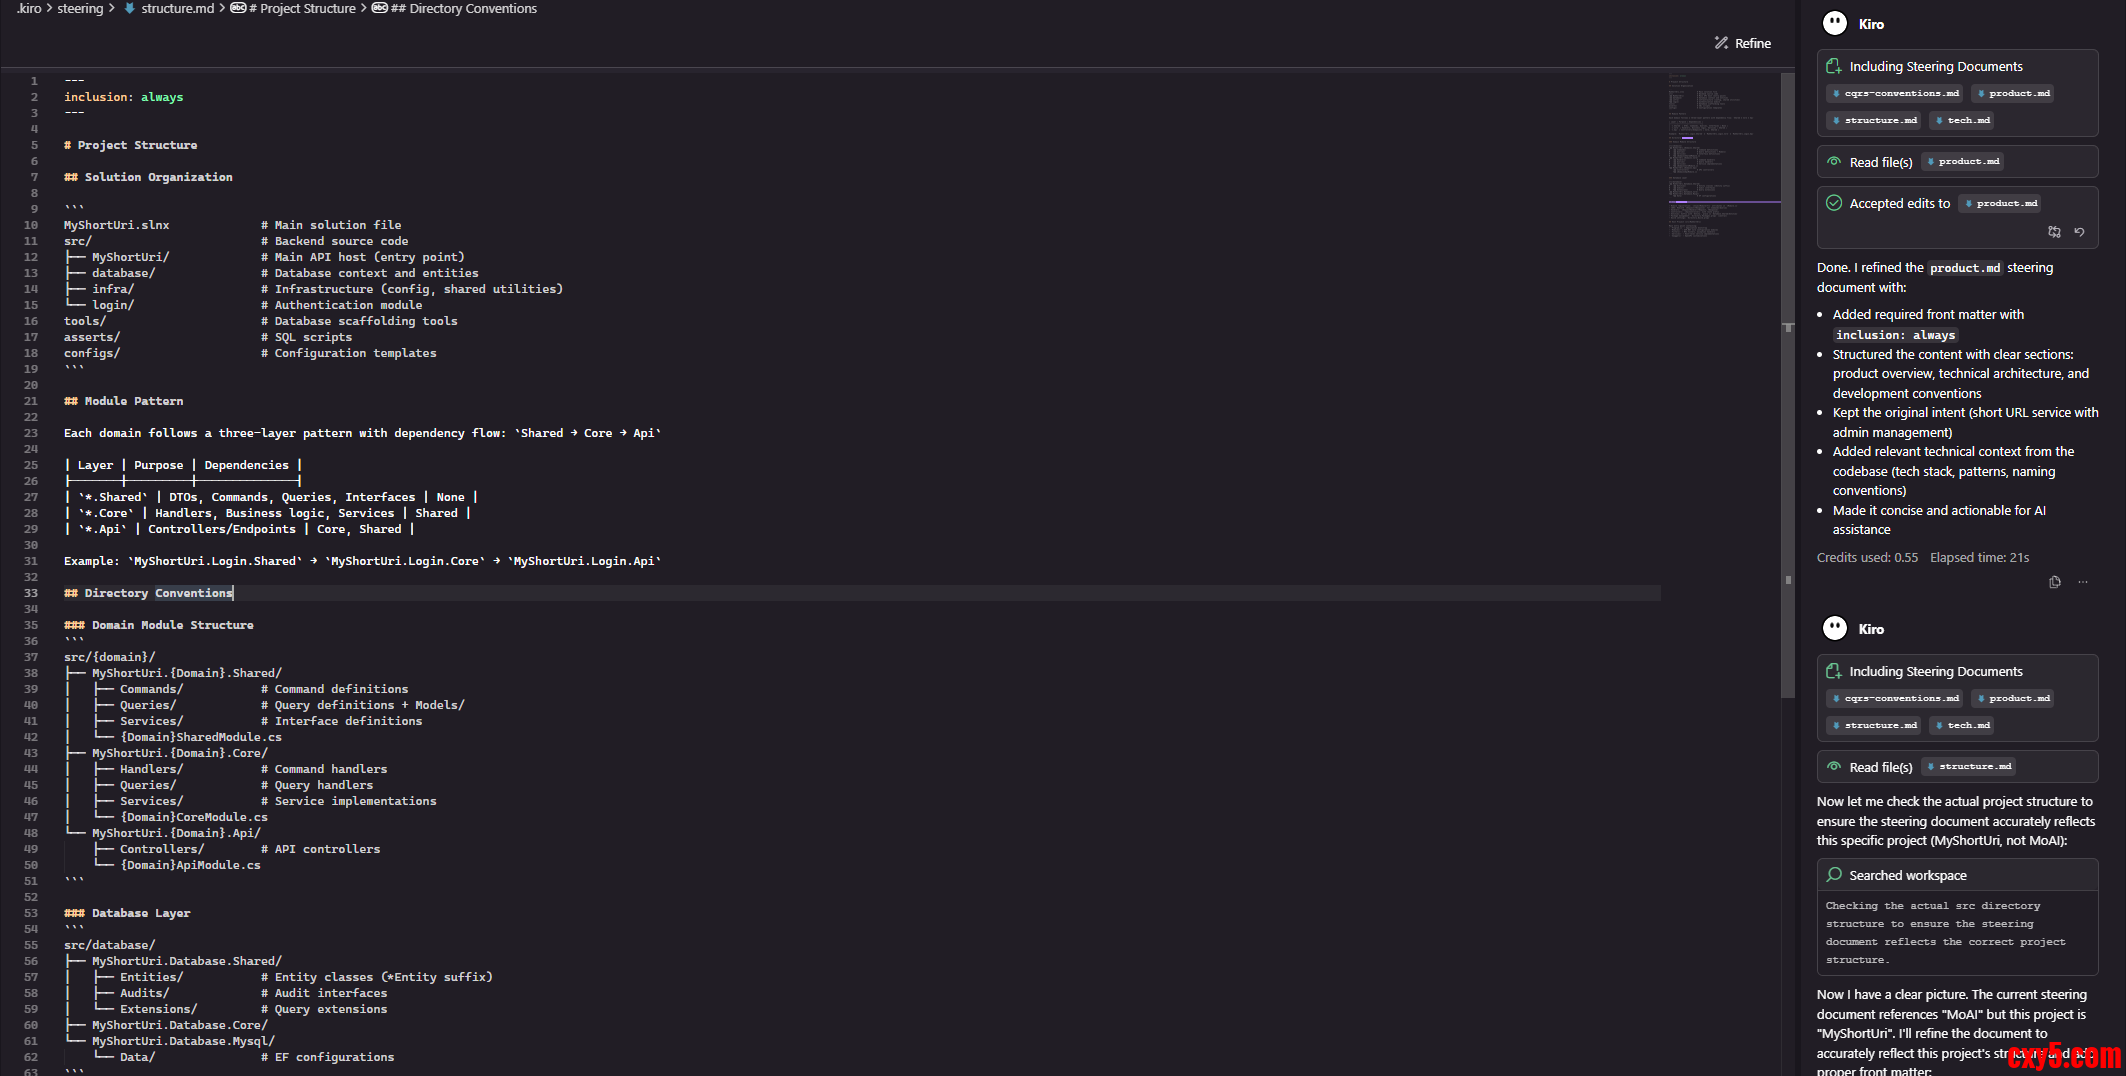Open the more options ellipsis below response
The image size is (2126, 1076).
coord(2082,582)
